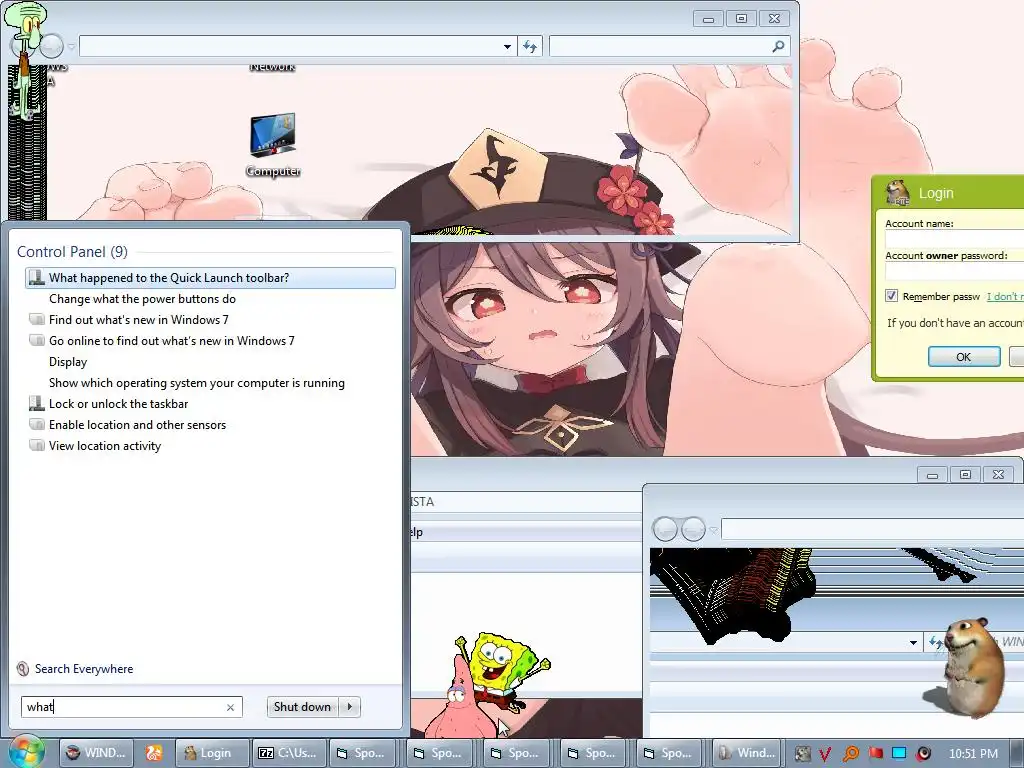Screen dimensions: 1024x768
Task: Open "Show which operating system your computer is running"
Action: tap(197, 383)
